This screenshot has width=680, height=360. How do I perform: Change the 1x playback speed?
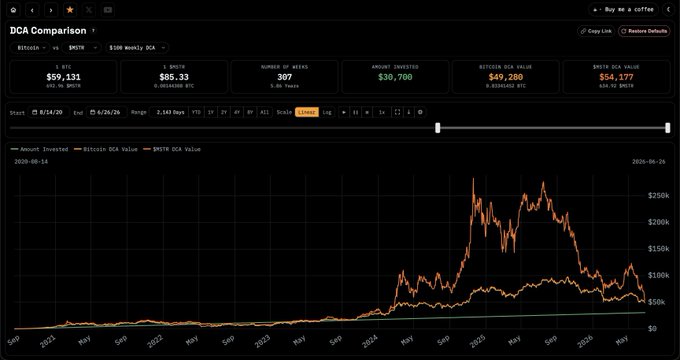[x=382, y=112]
